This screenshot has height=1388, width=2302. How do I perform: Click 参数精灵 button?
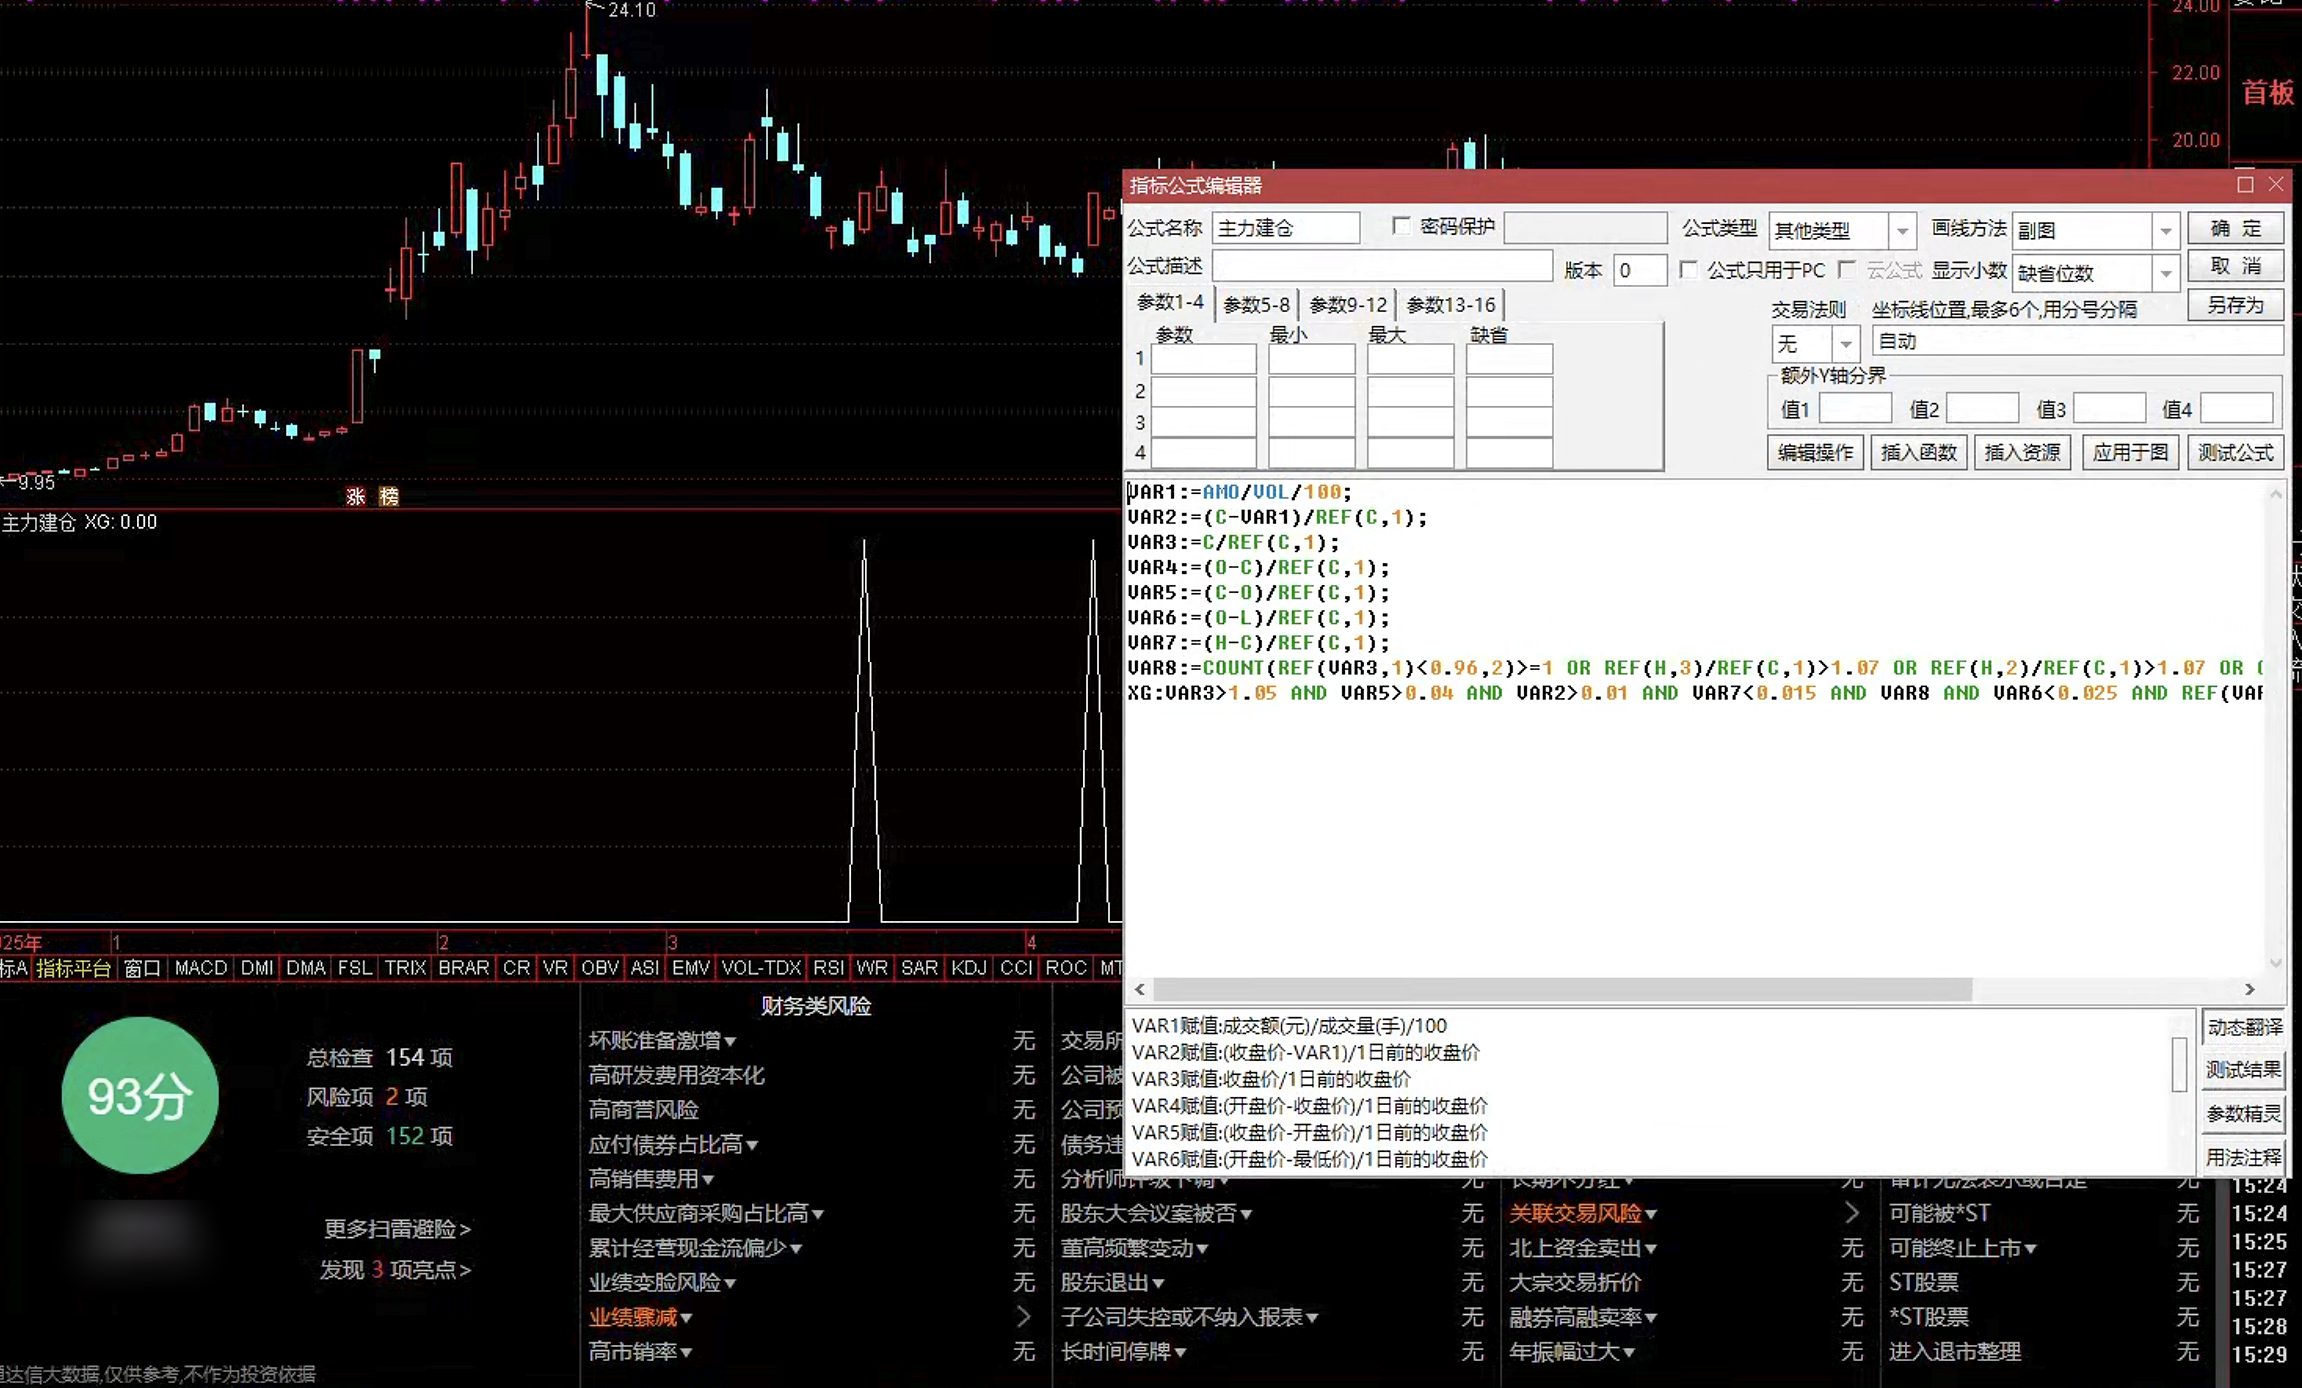pyautogui.click(x=2244, y=1114)
